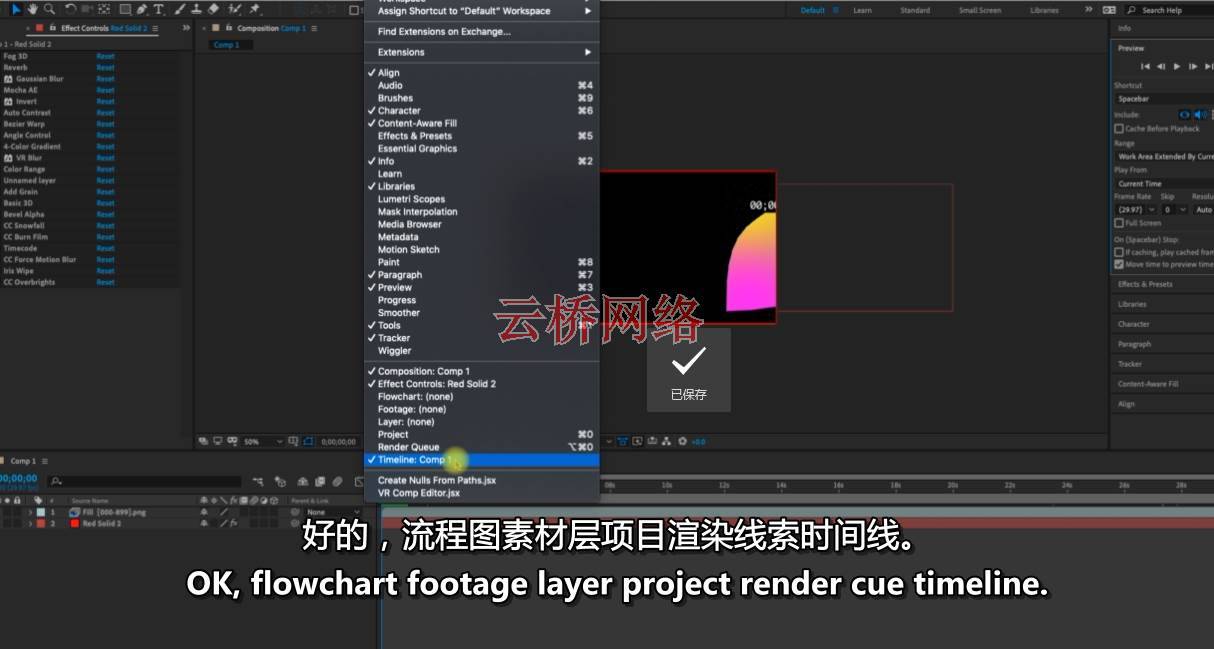1214x649 pixels.
Task: Click Reset next to Gaussian Blur
Action: coord(105,79)
